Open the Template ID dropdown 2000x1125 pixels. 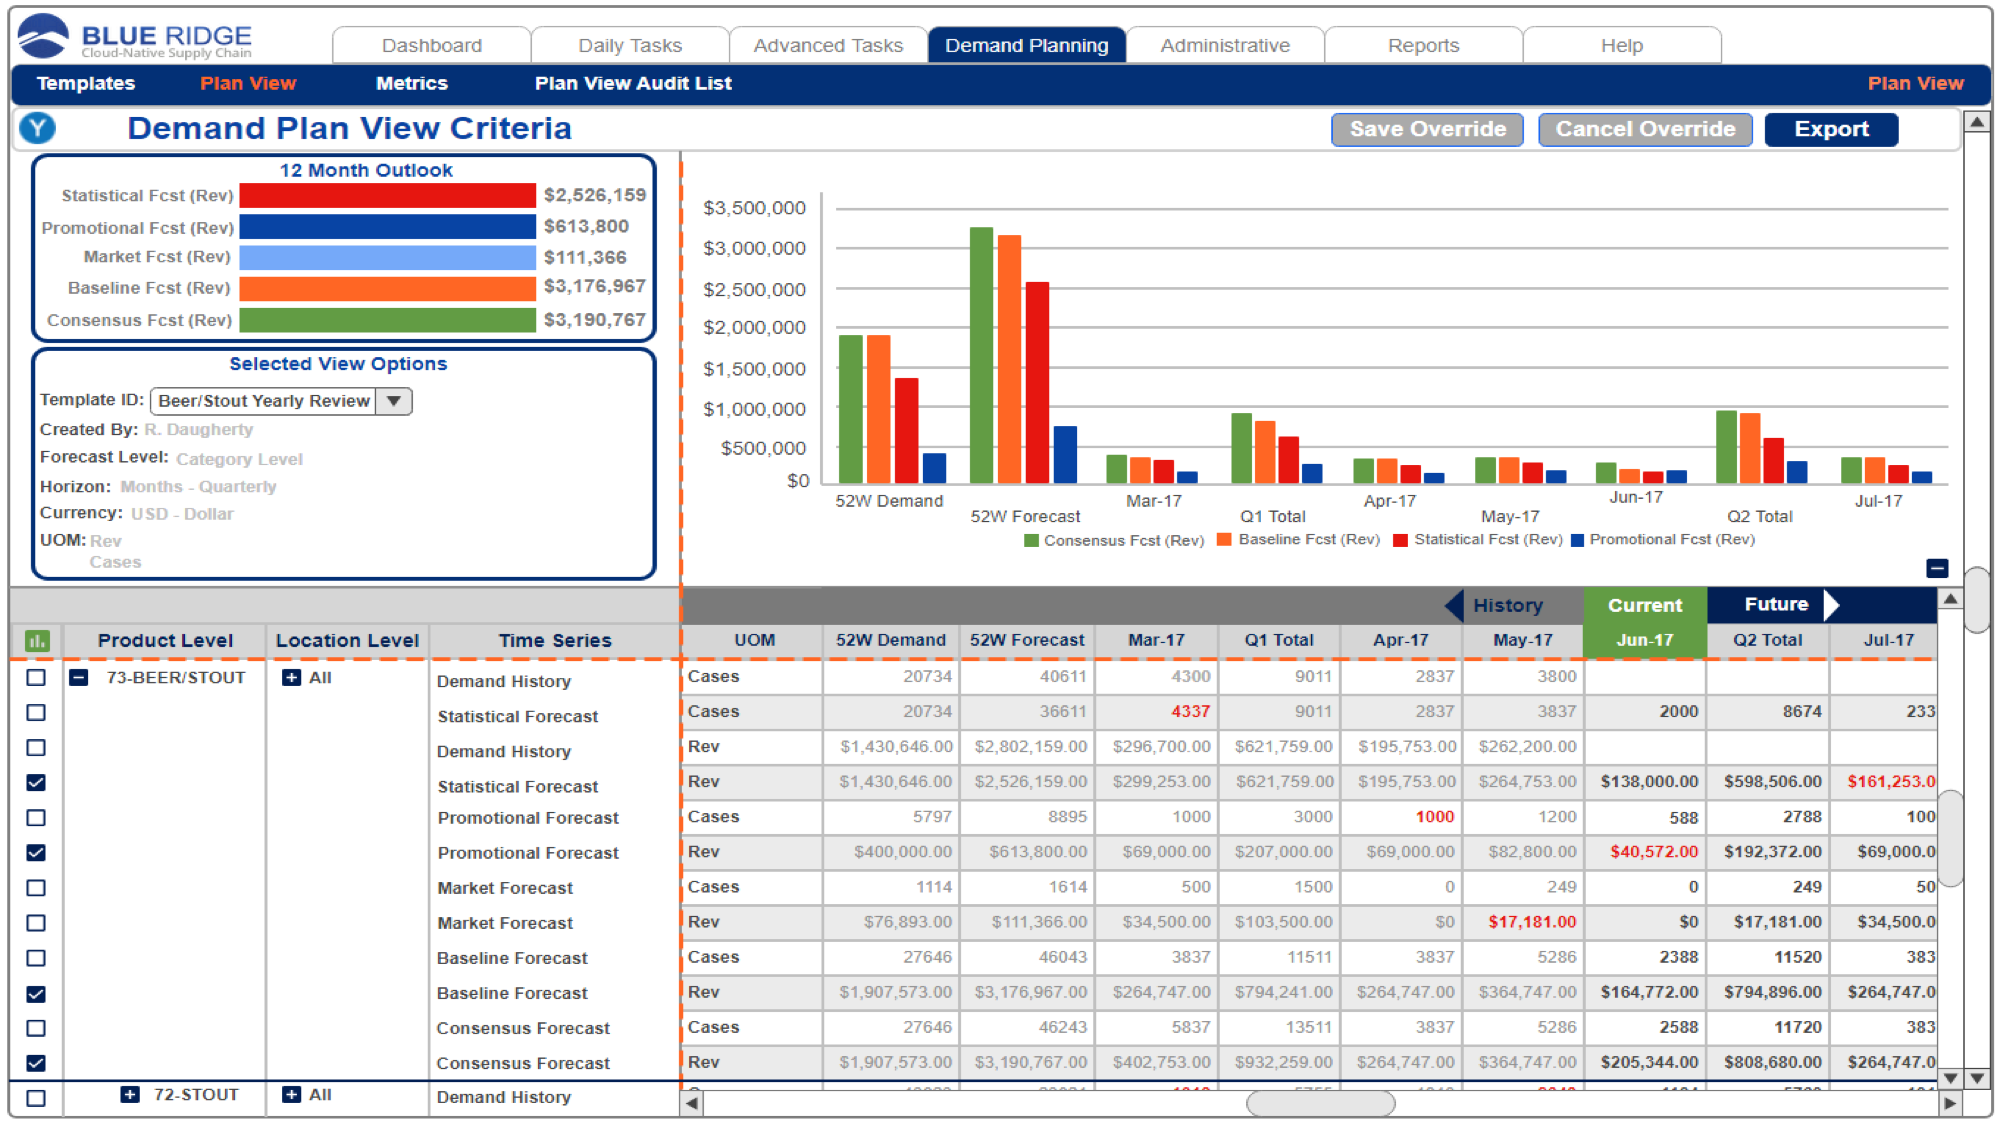[394, 401]
